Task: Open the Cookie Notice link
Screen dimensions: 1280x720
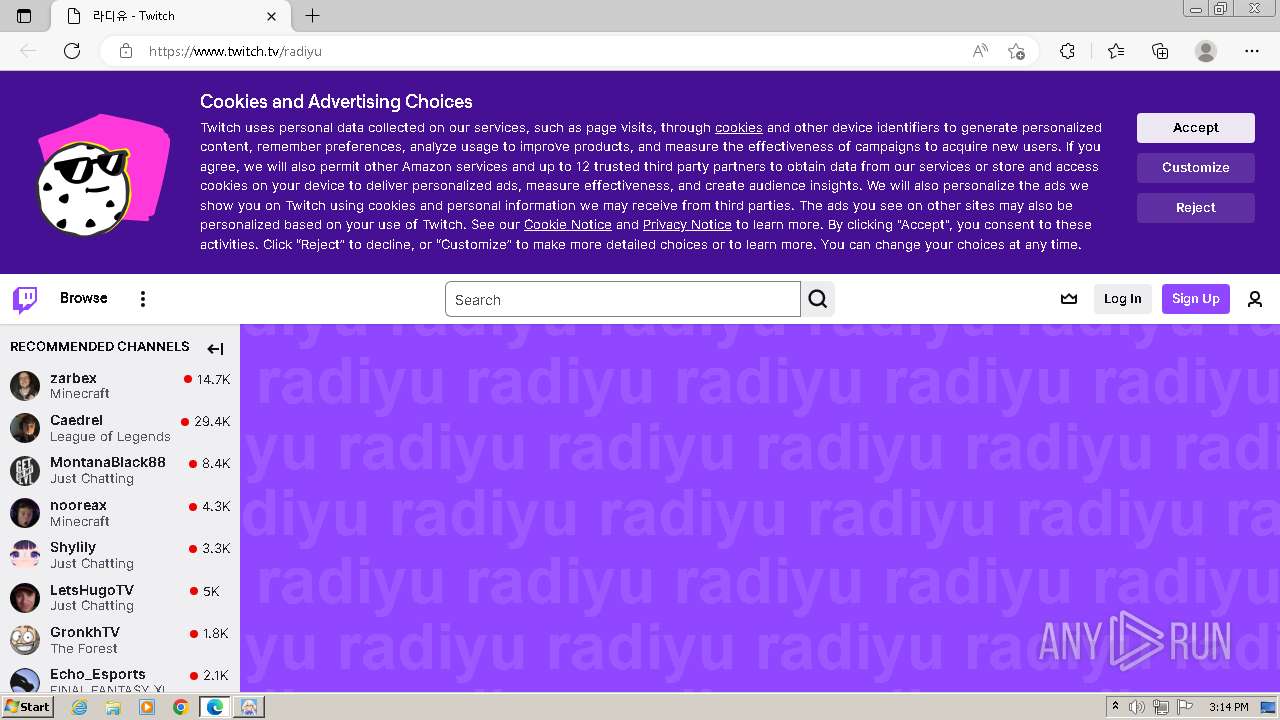Action: [x=568, y=225]
